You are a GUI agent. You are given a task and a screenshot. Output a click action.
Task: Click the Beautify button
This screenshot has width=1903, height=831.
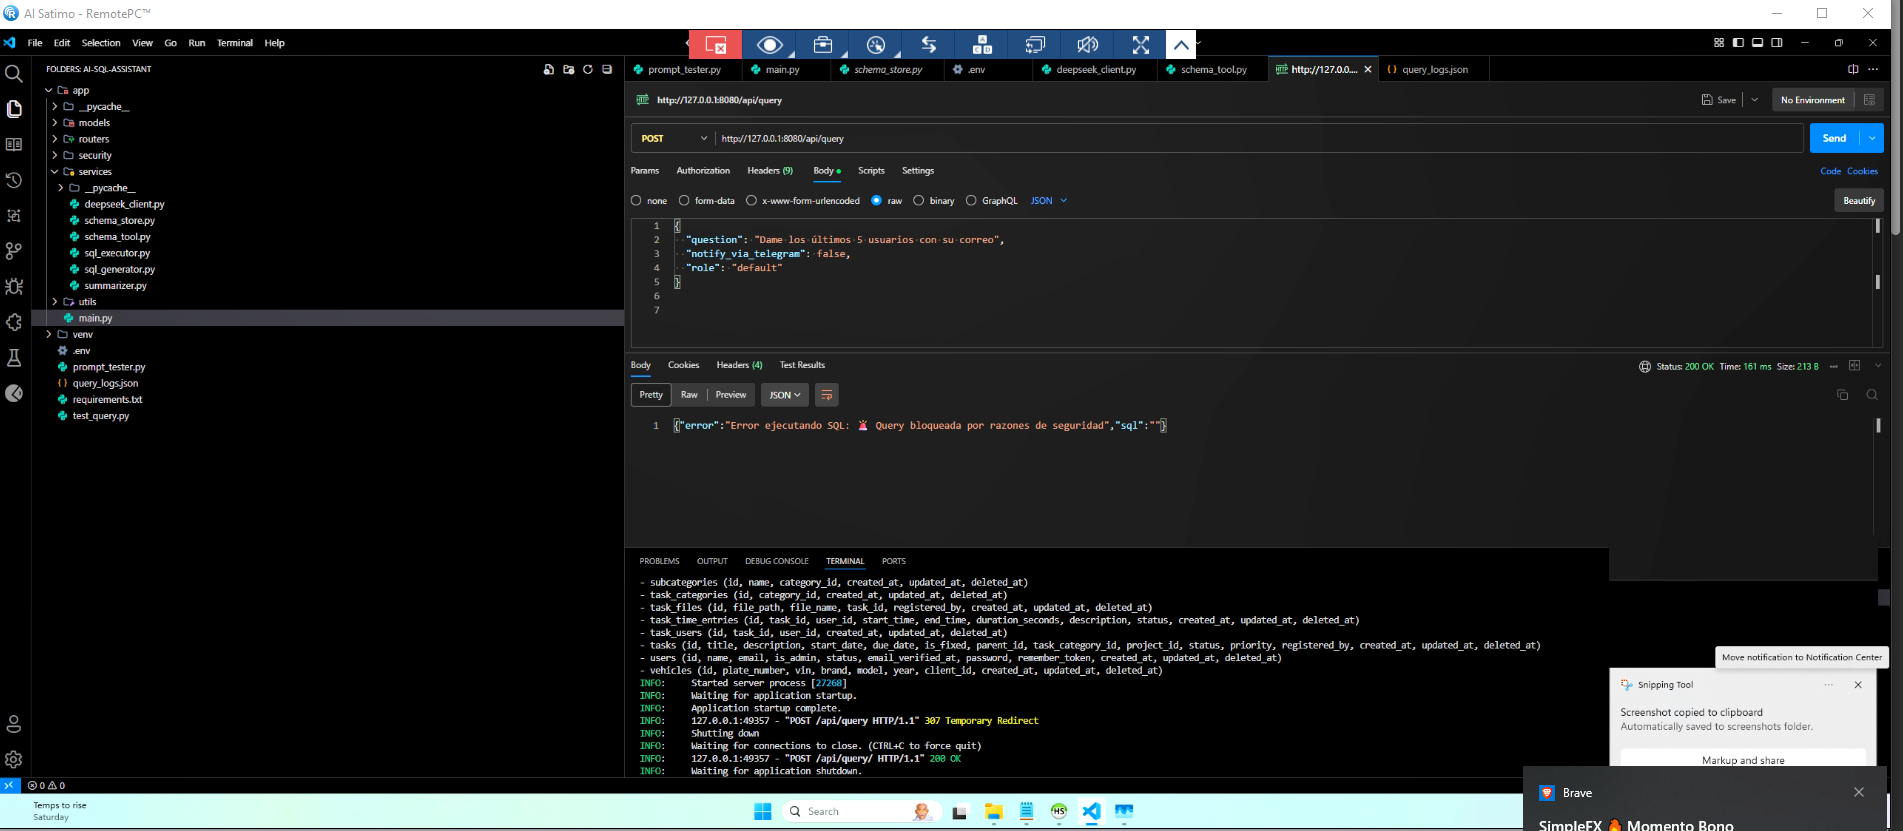point(1858,201)
